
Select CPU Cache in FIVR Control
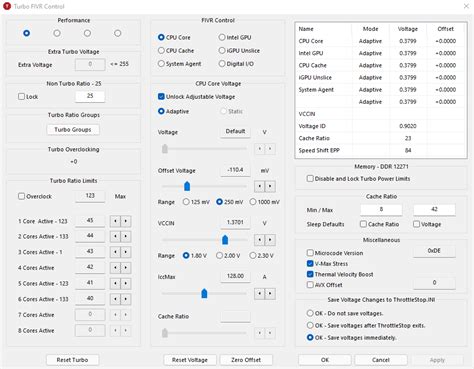176,51
